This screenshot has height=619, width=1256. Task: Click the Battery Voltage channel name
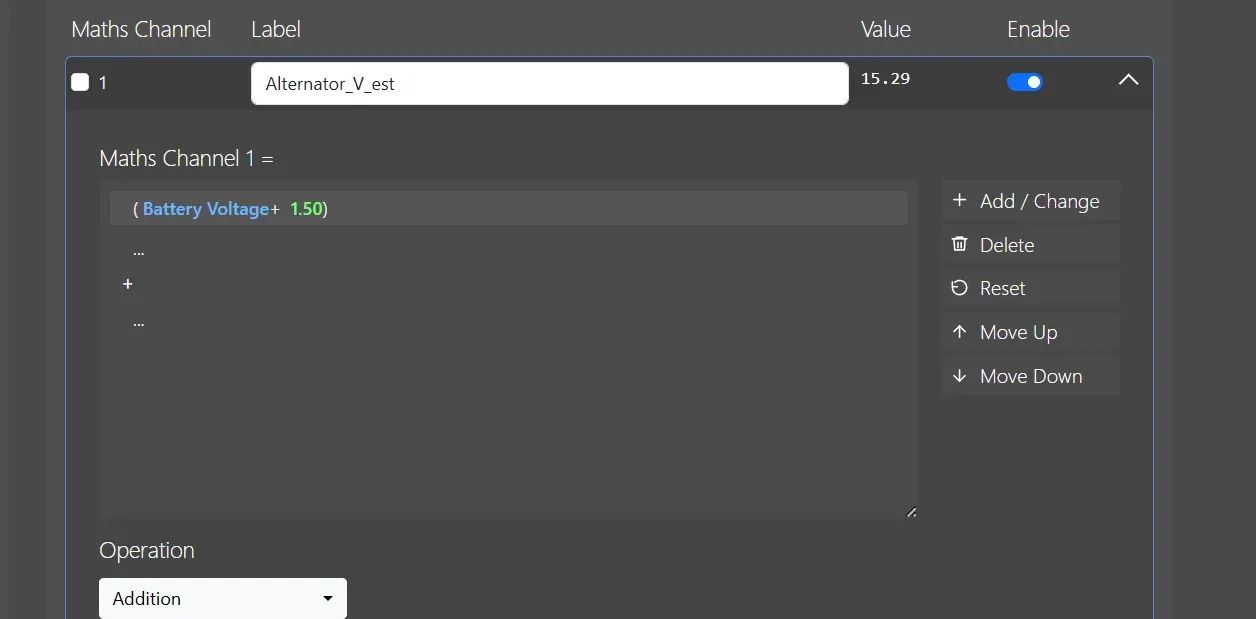pyautogui.click(x=206, y=209)
